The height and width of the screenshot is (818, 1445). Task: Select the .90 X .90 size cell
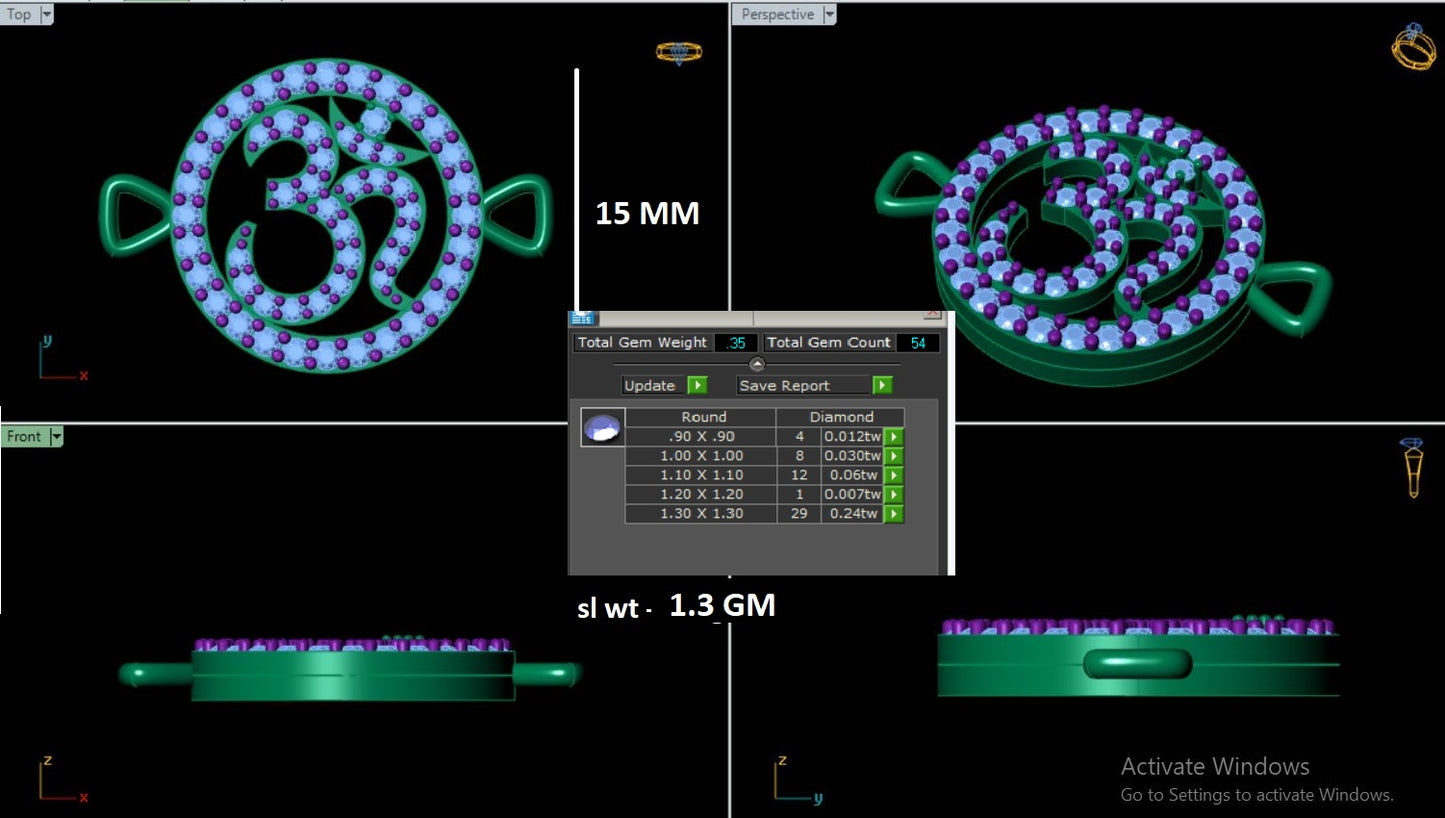[x=701, y=436]
